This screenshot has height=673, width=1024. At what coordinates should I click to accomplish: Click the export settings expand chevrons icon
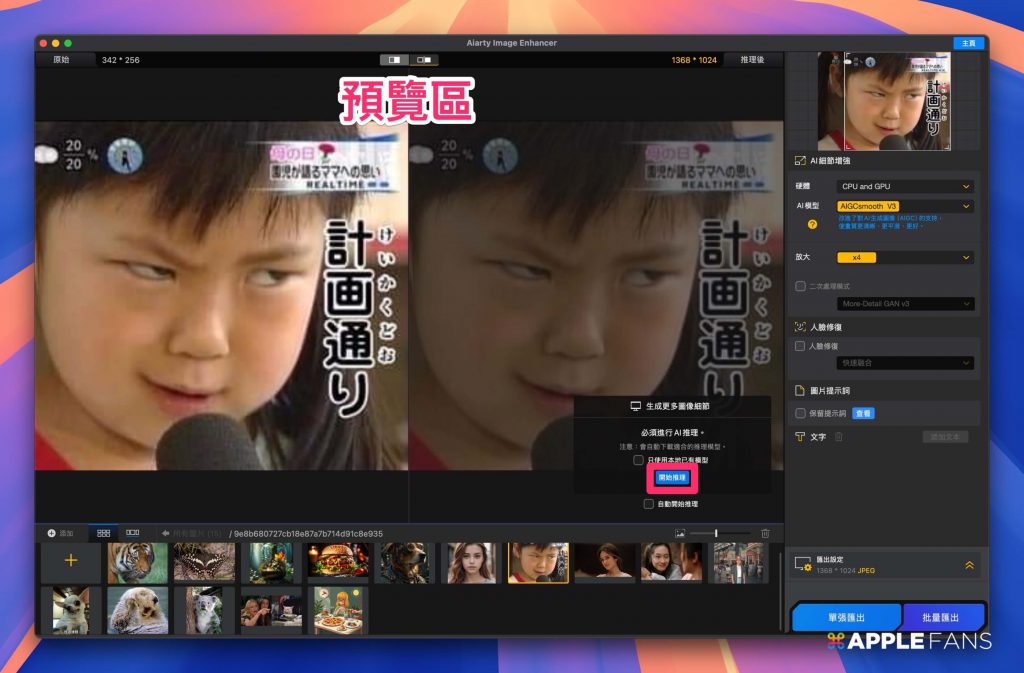coord(969,565)
